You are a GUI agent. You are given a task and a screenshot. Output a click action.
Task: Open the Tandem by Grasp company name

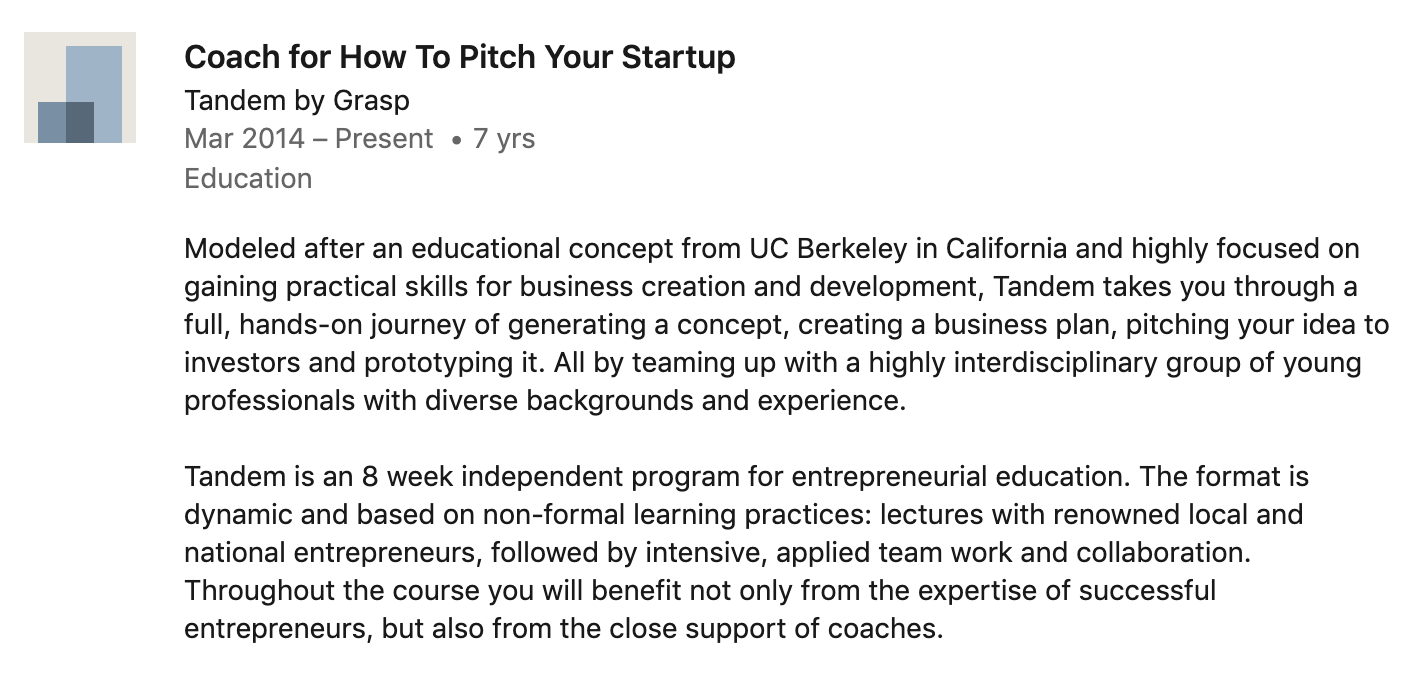(297, 100)
